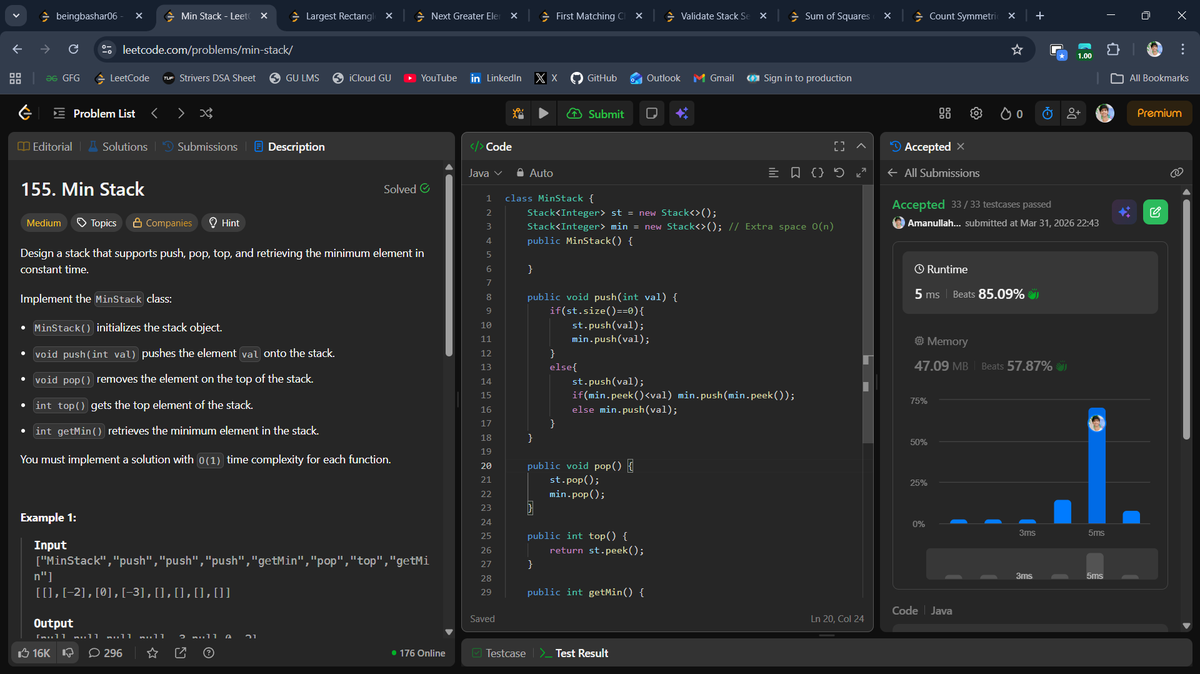This screenshot has height=674, width=1200.
Task: Click the tall 5ms histogram bar
Action: pos(1096,465)
